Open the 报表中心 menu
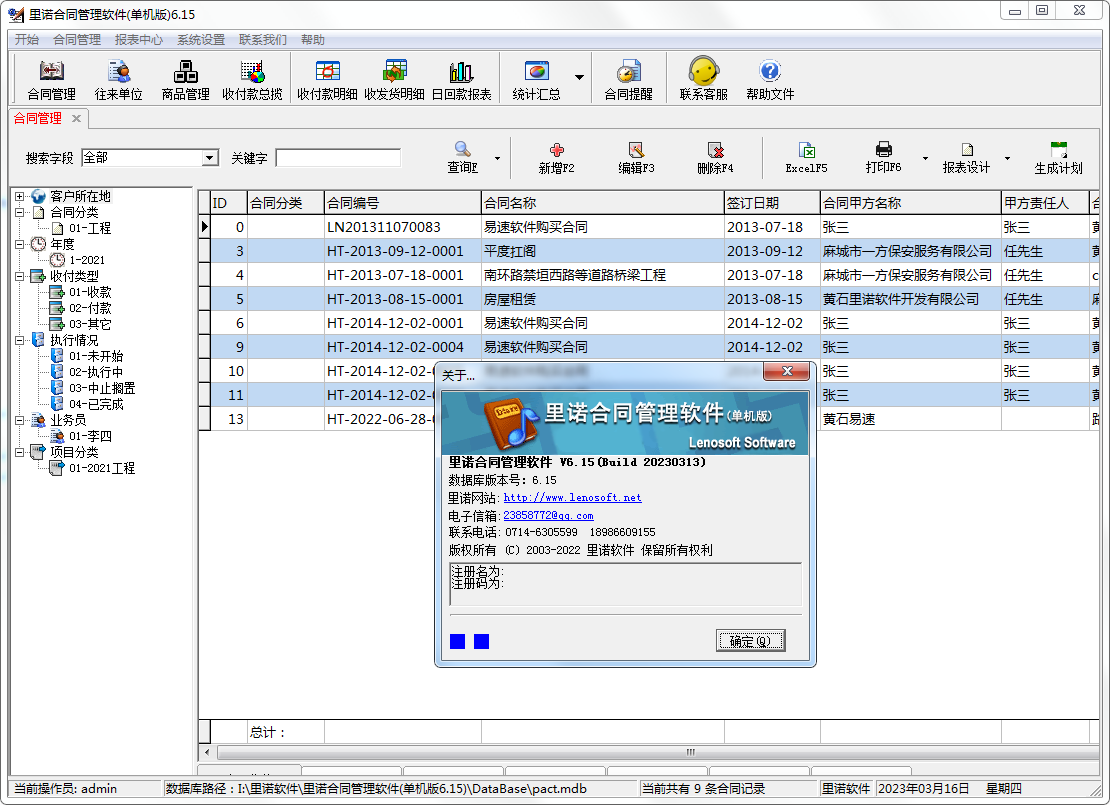 coord(139,40)
